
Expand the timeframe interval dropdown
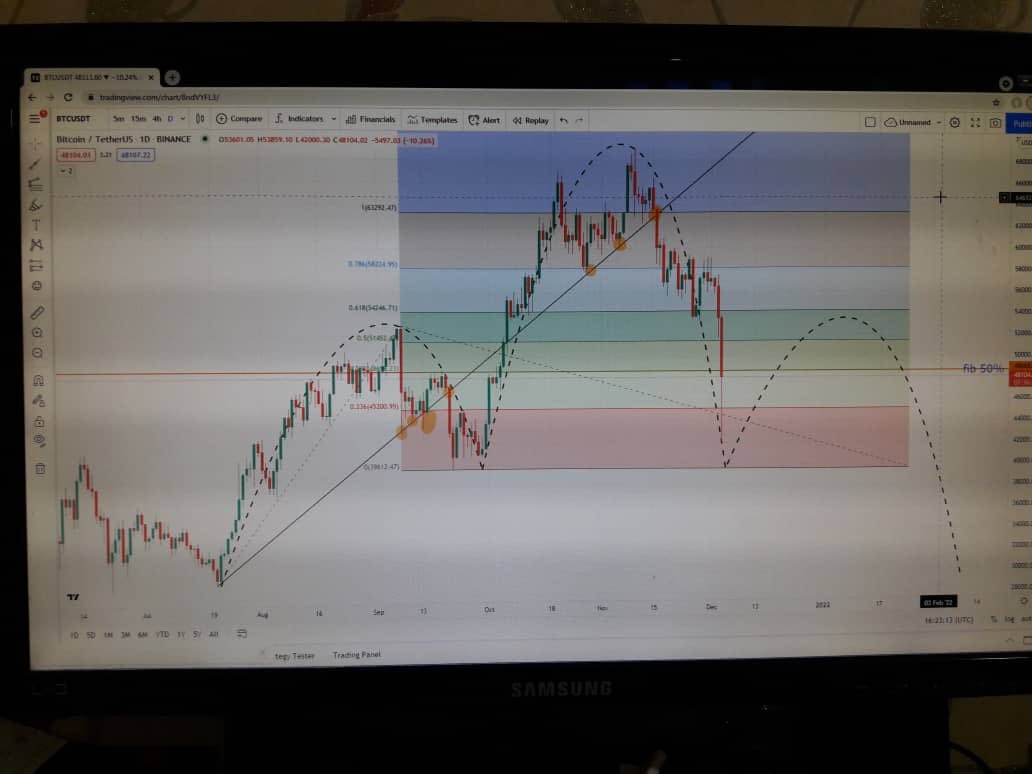click(x=183, y=118)
